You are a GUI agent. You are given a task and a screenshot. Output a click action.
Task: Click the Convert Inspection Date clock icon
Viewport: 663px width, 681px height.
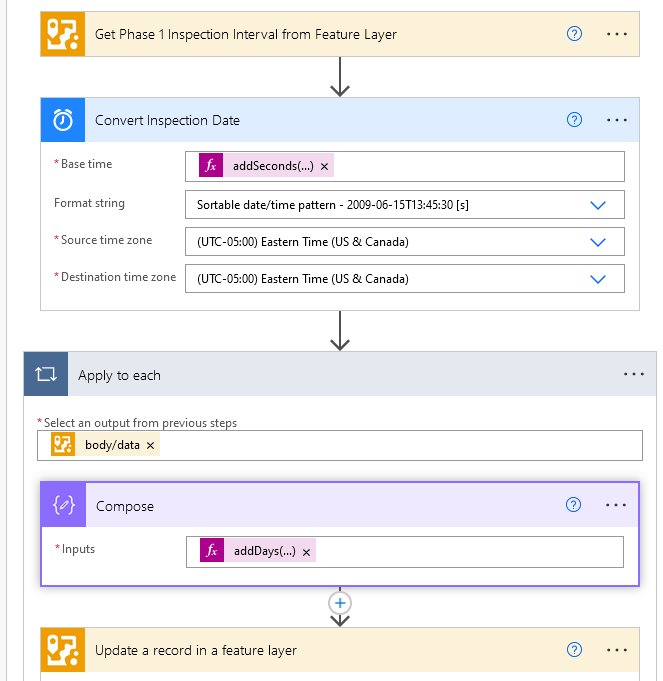click(63, 120)
